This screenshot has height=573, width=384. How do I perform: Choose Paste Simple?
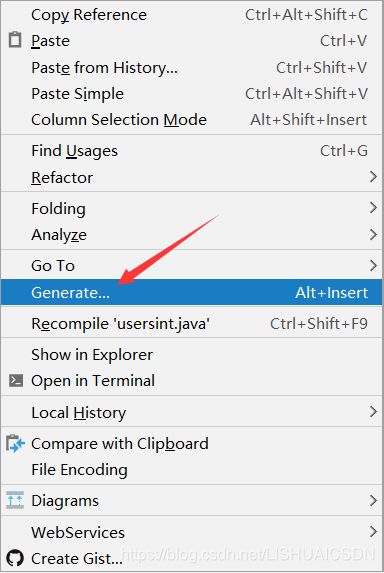click(191, 94)
